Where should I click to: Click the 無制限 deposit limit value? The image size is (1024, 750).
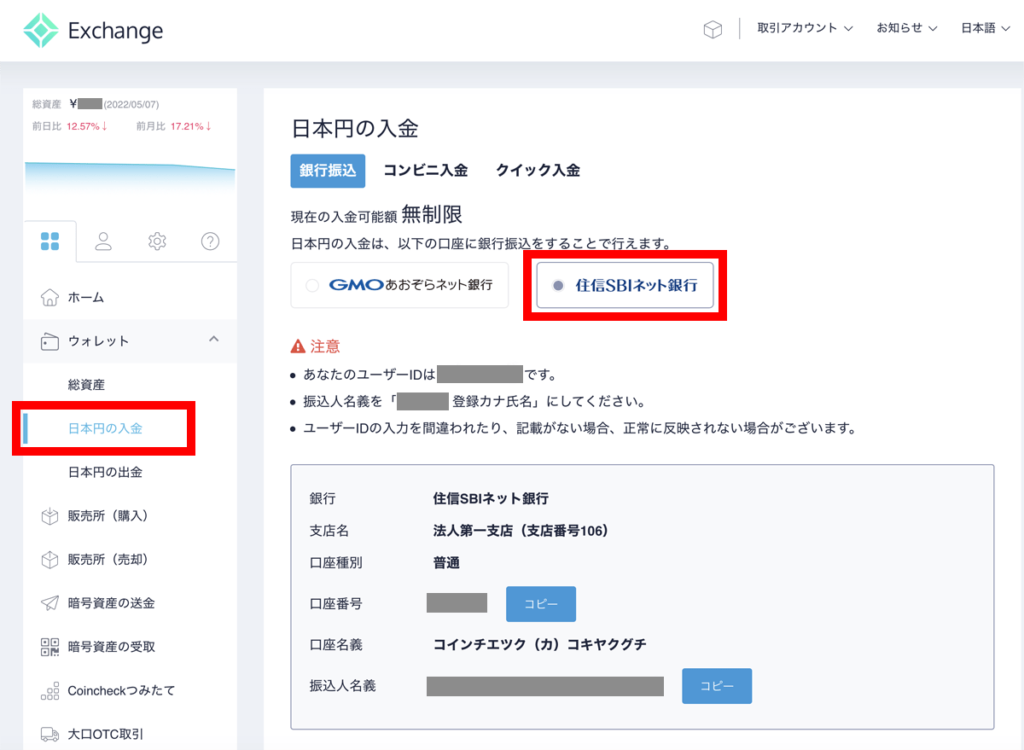(x=432, y=214)
